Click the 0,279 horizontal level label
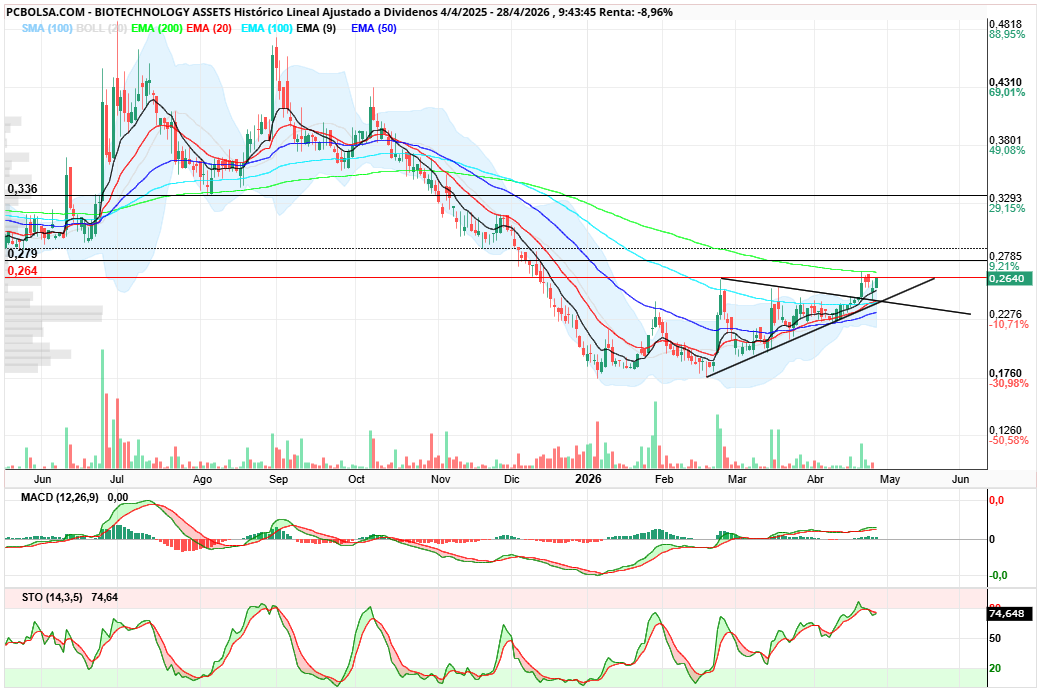This screenshot has height=692, width=1041. (22, 254)
